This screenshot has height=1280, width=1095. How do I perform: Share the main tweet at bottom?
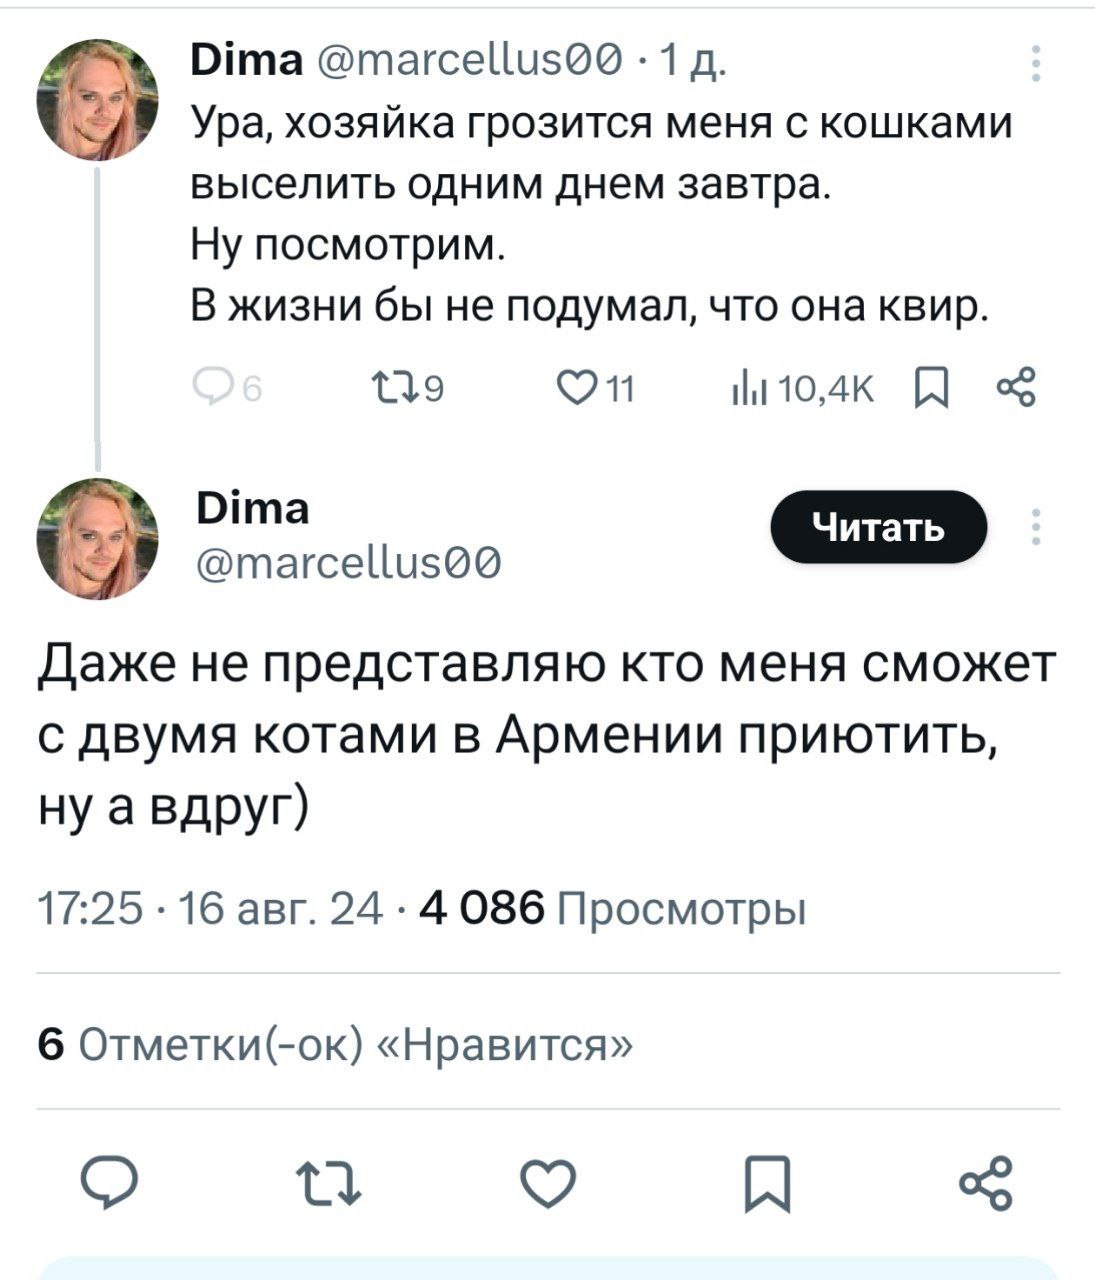point(986,1184)
